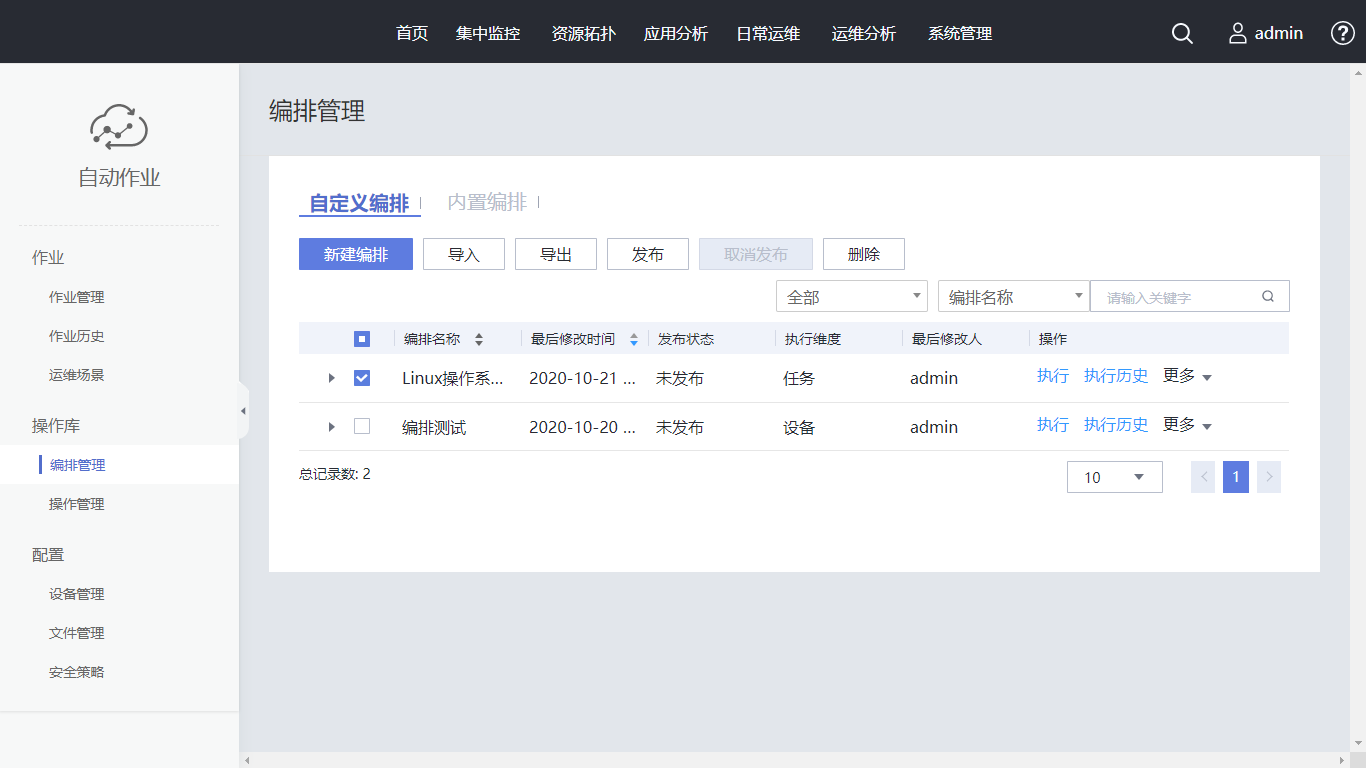Sort by 最后修改时间 column sort icon
The image size is (1366, 768).
coord(634,340)
